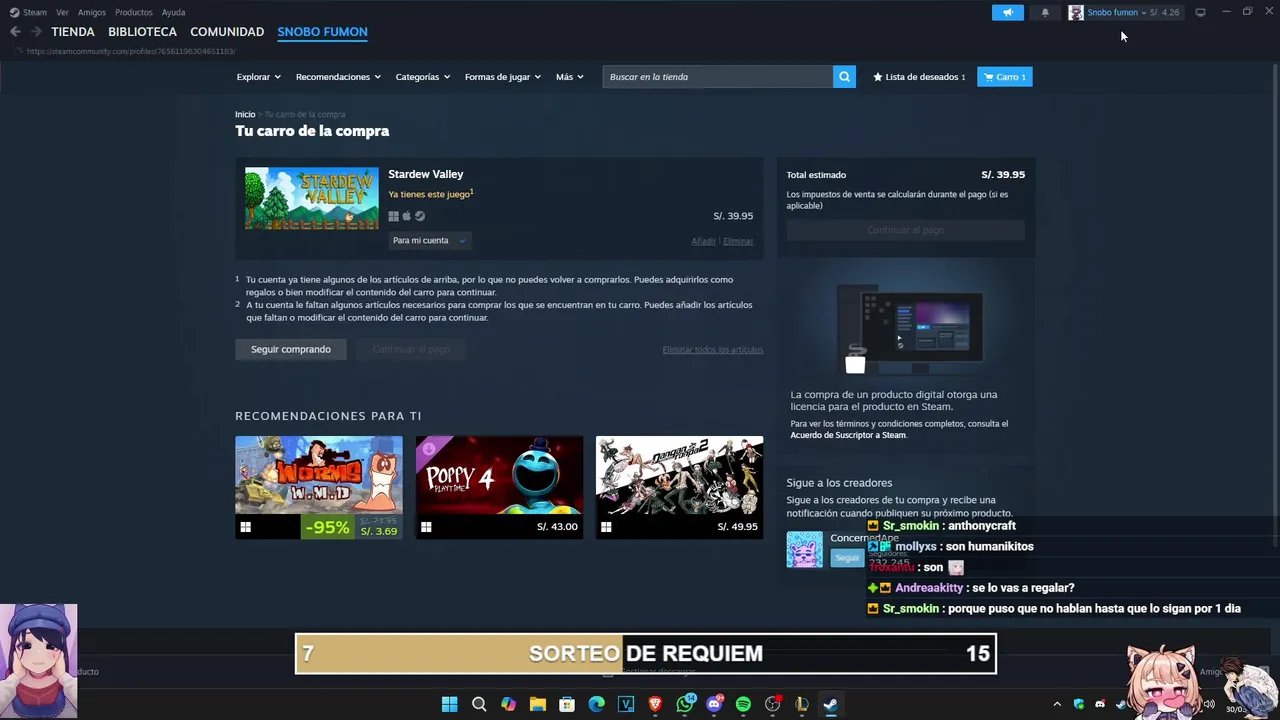Screen dimensions: 1280x720
Task: Open WhatsApp from the taskbar
Action: (685, 705)
